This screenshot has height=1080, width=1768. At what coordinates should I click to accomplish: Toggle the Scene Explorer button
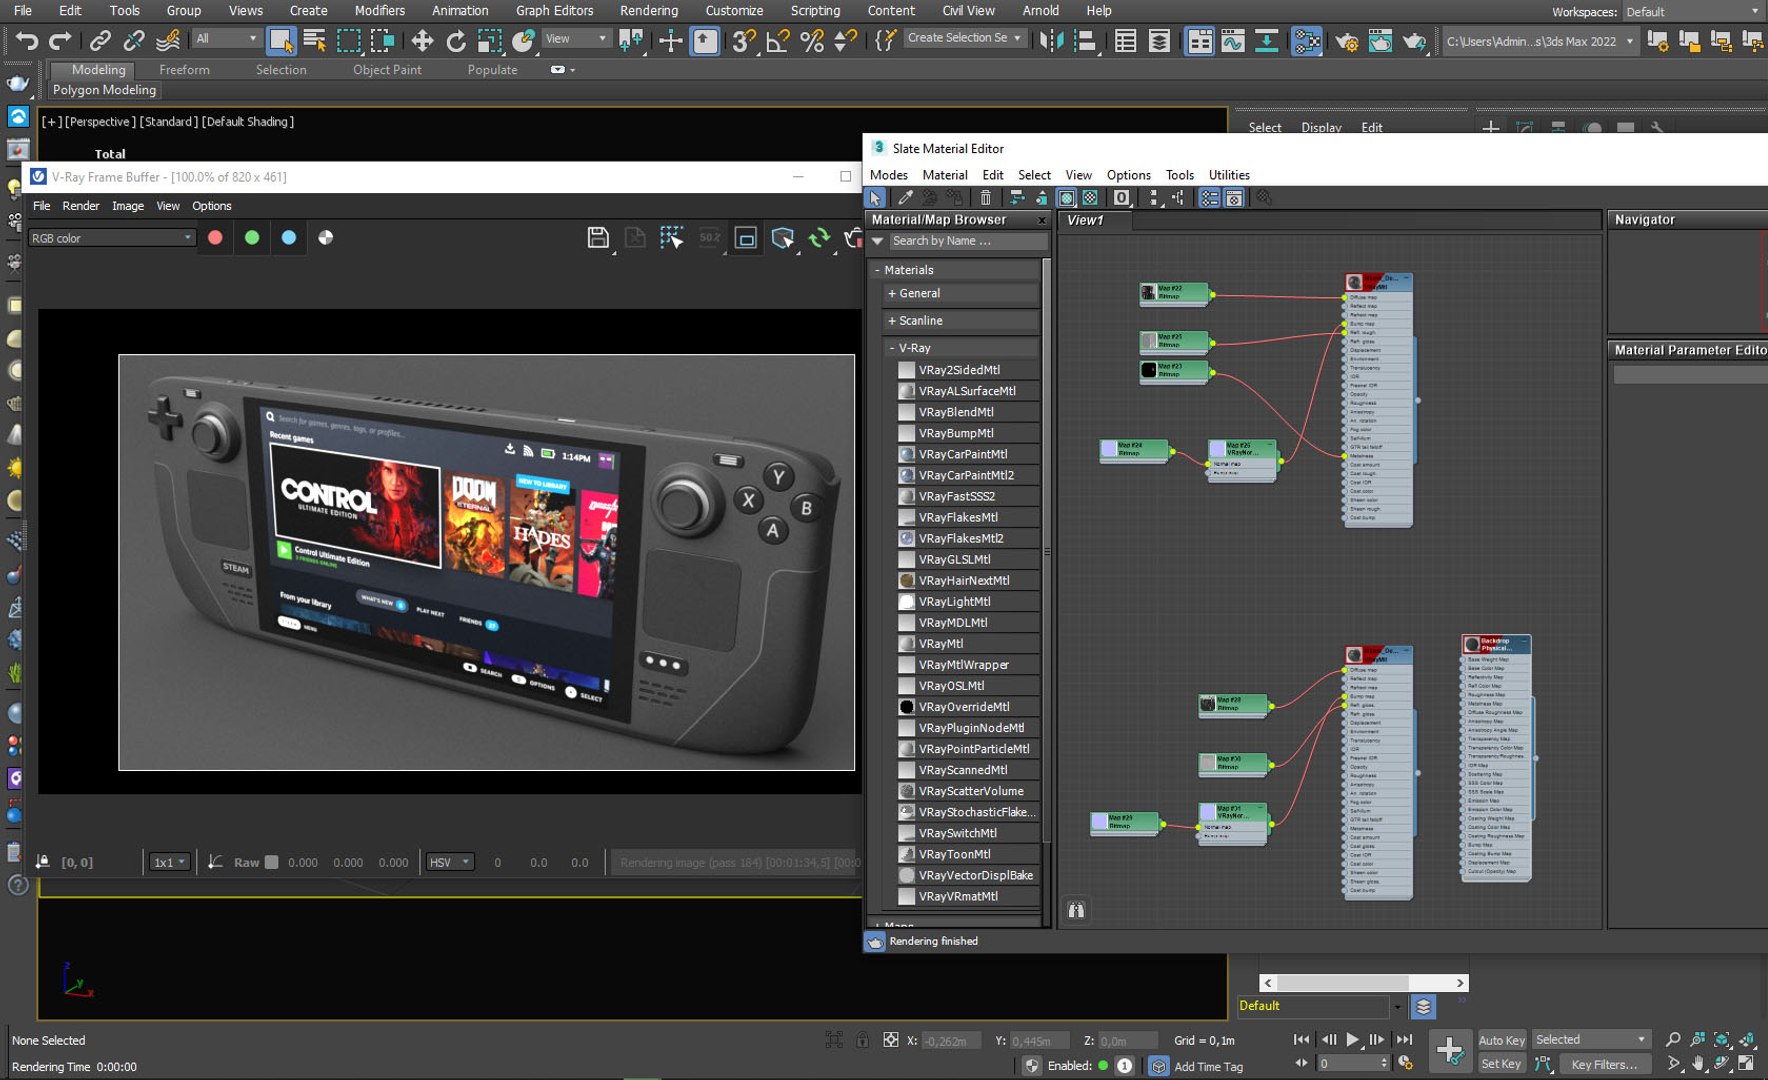pyautogui.click(x=1125, y=40)
